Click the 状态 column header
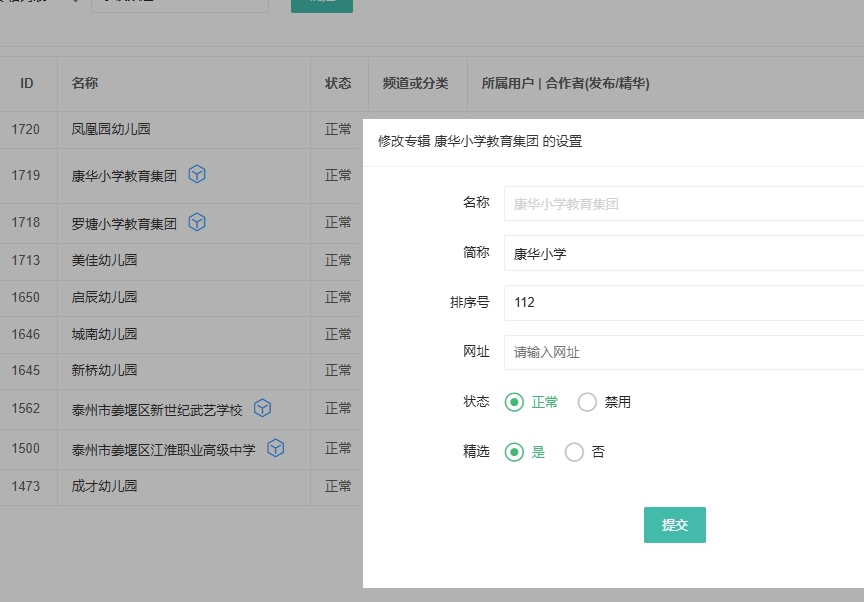Screen dimensions: 864x602 [x=338, y=83]
